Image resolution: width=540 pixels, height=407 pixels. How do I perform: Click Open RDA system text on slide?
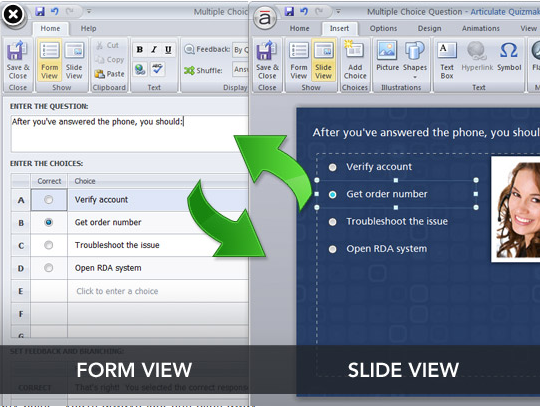(387, 249)
